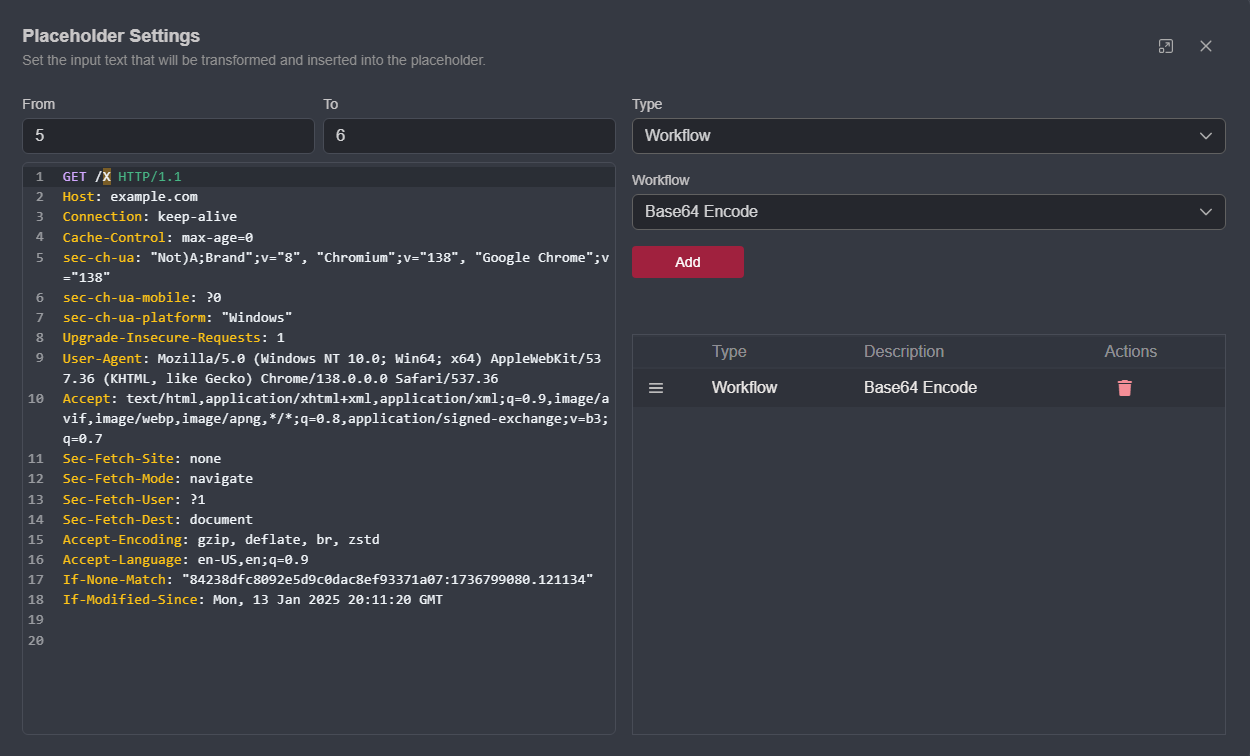Click GET method in the request editor

point(74,177)
